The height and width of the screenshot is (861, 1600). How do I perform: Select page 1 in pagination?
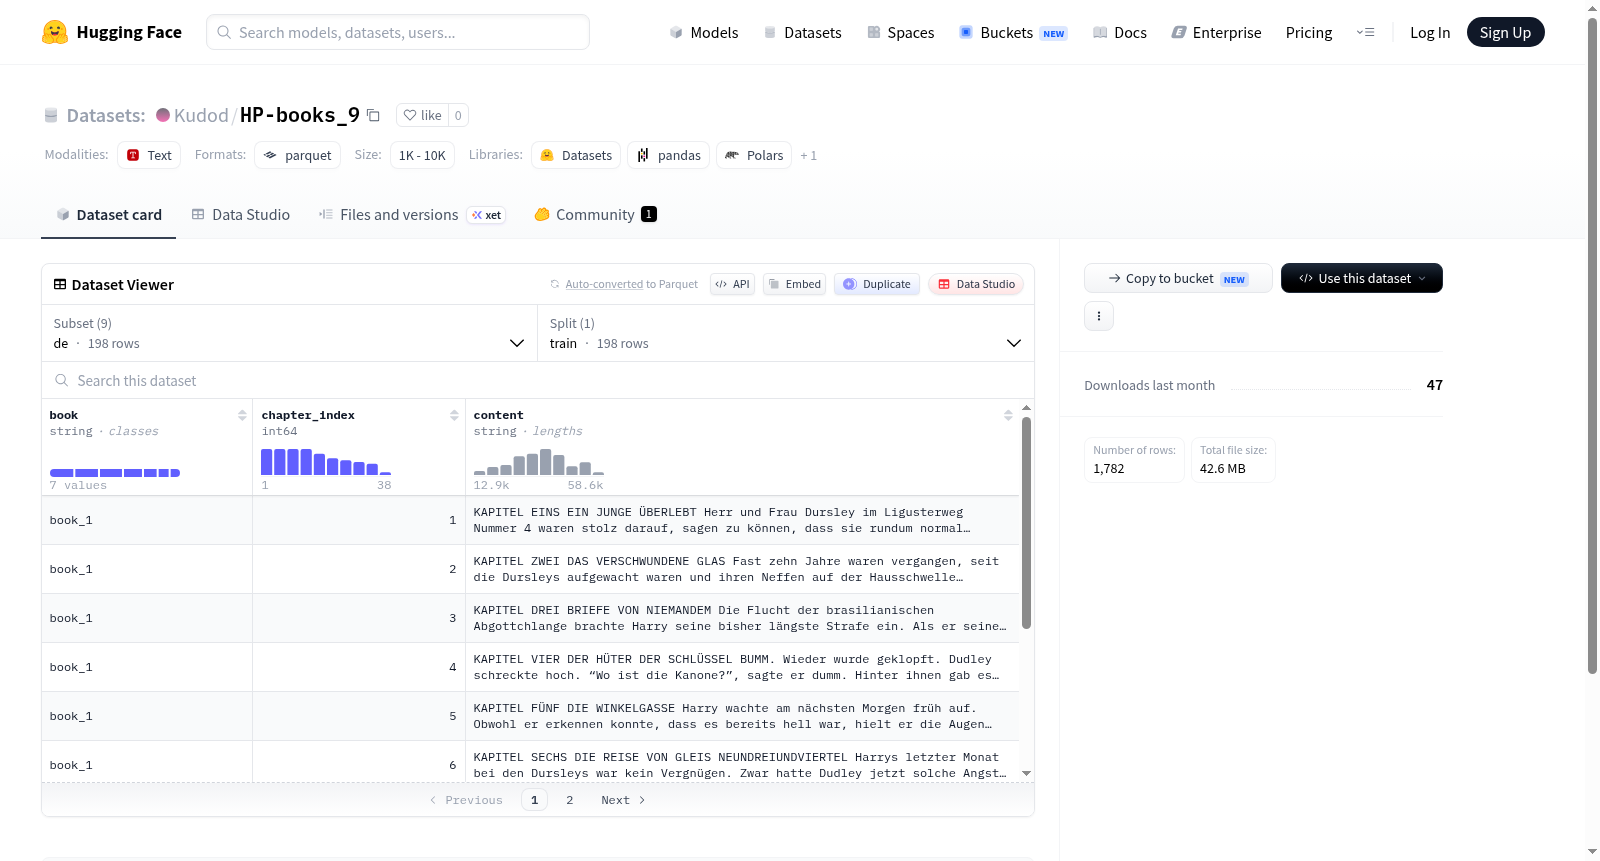534,800
